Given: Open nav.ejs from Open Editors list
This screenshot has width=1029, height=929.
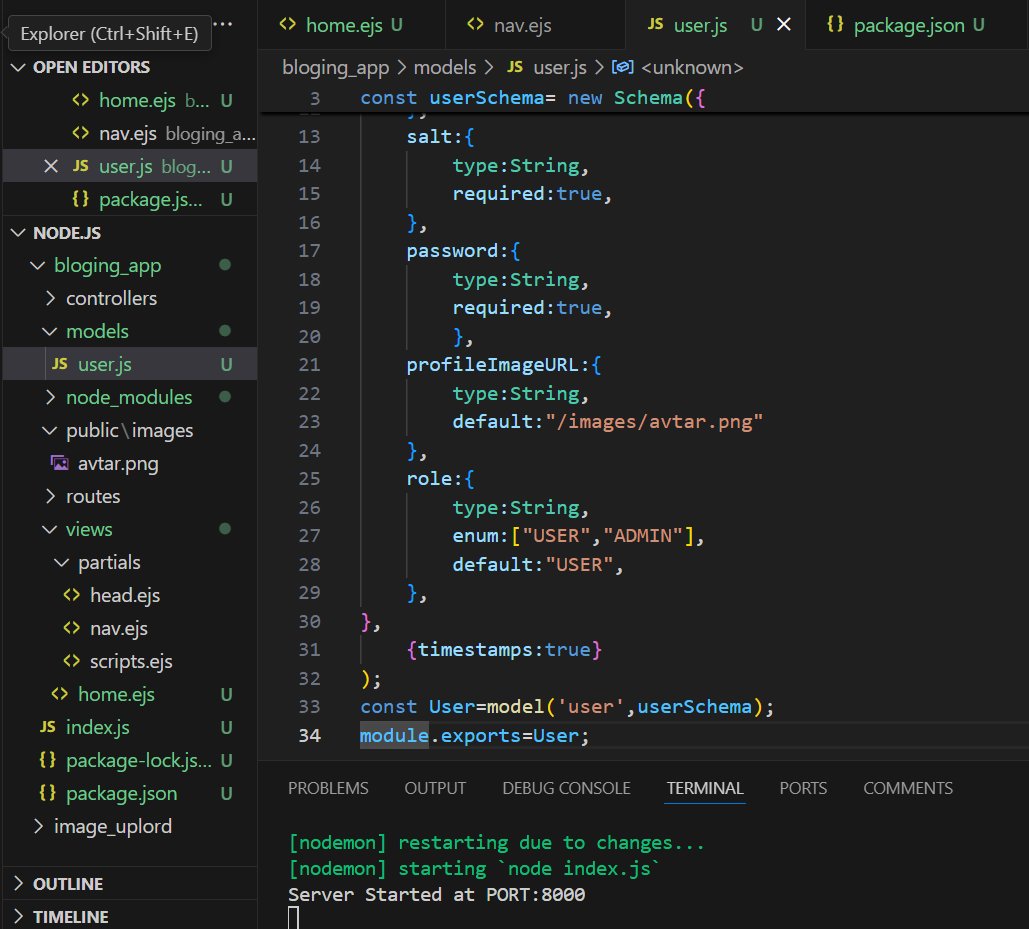Looking at the screenshot, I should click(x=130, y=133).
